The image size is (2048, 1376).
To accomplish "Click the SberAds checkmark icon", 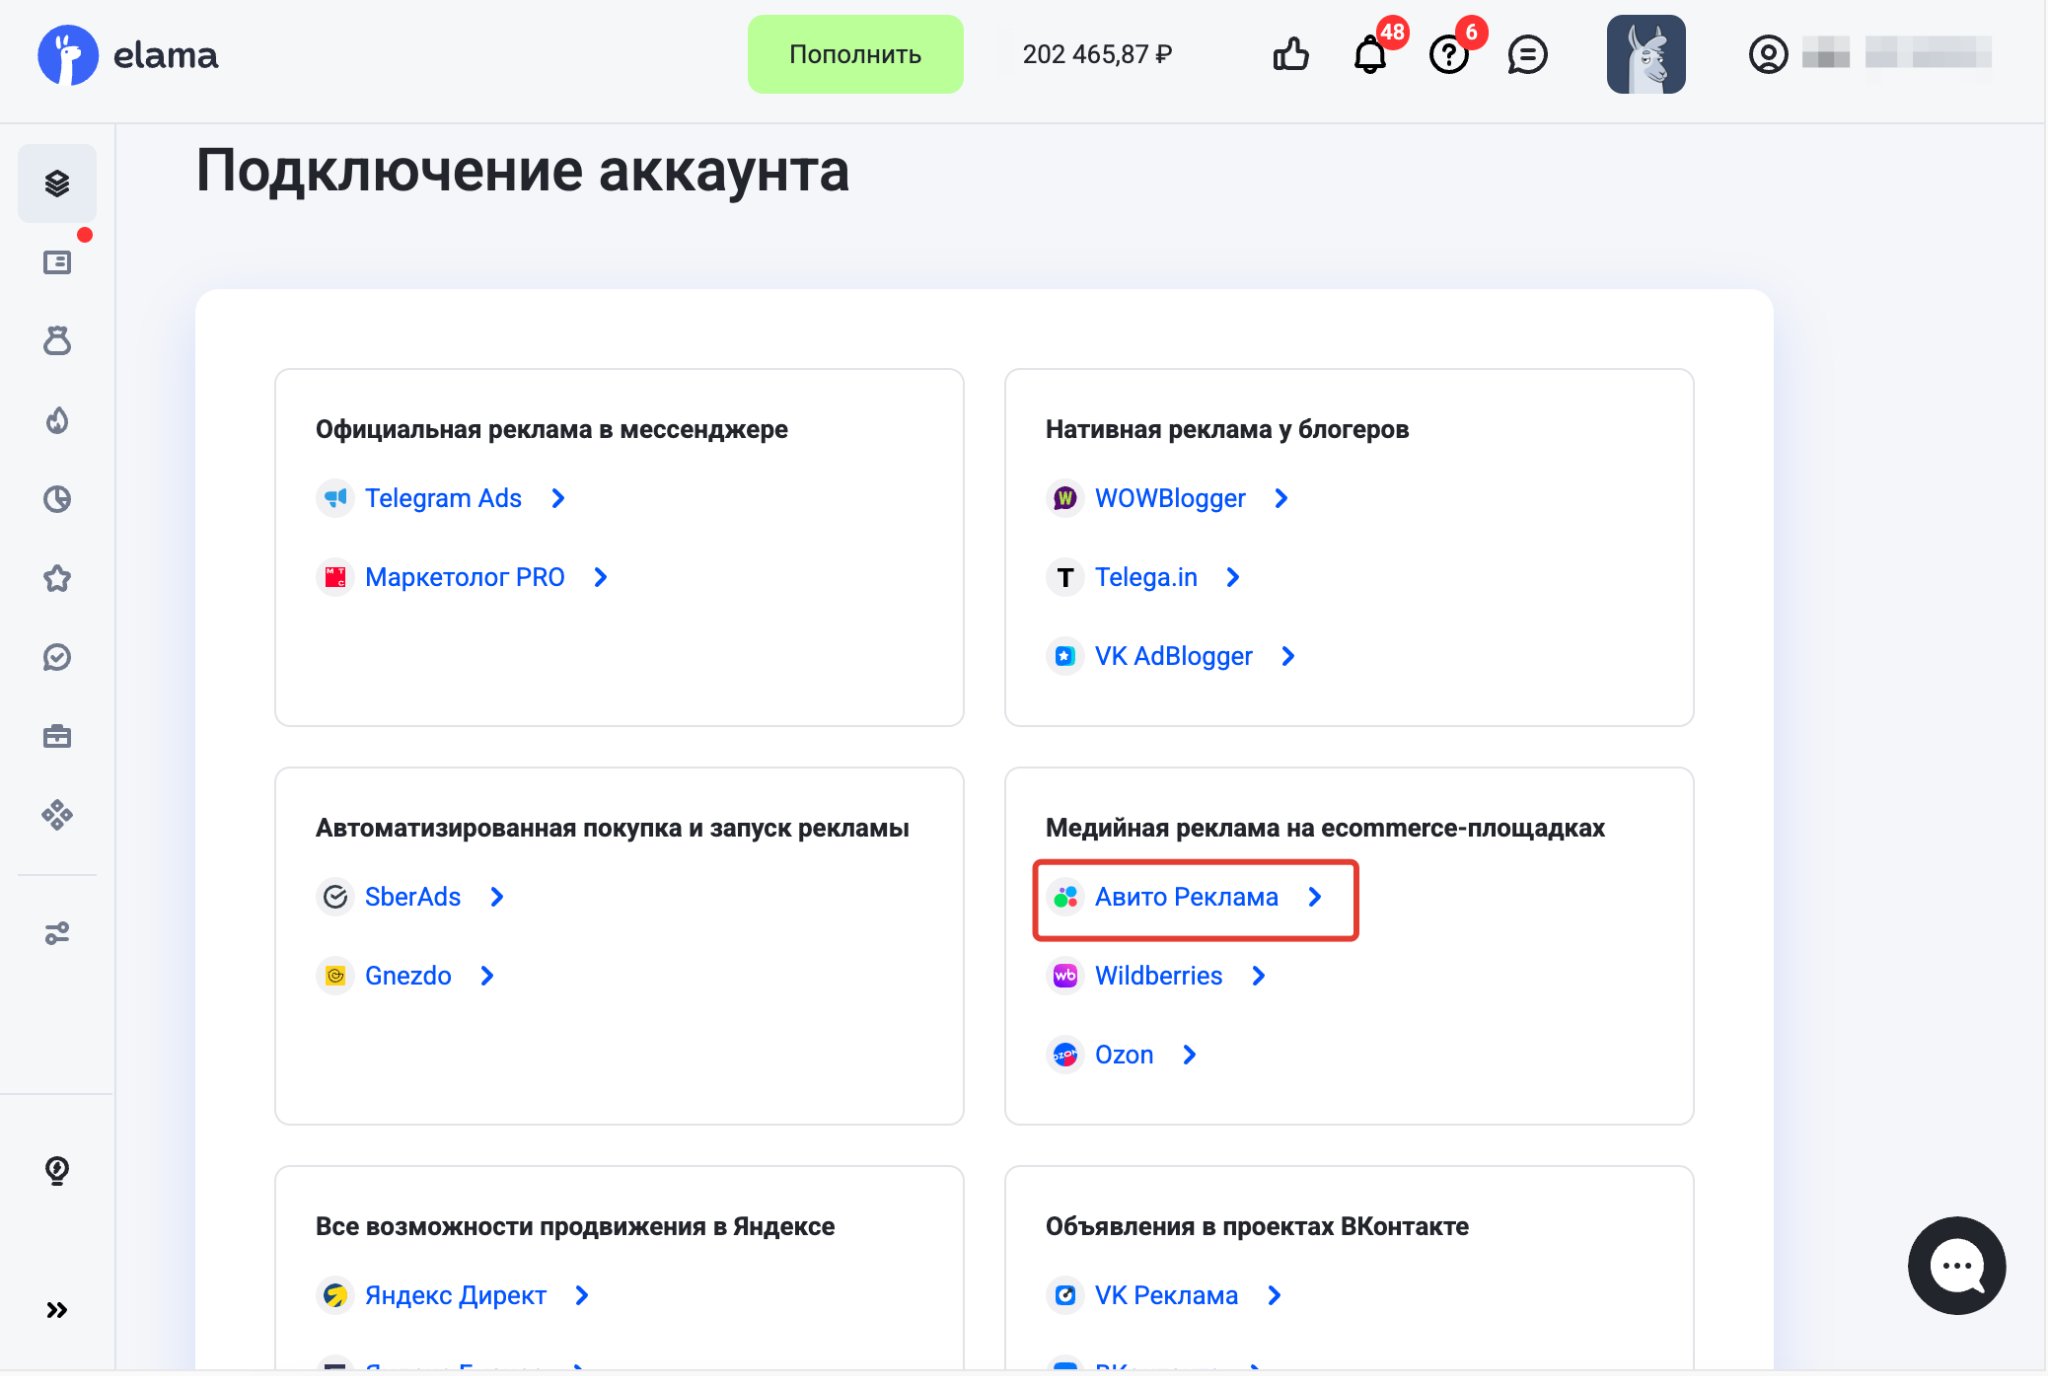I will coord(335,896).
